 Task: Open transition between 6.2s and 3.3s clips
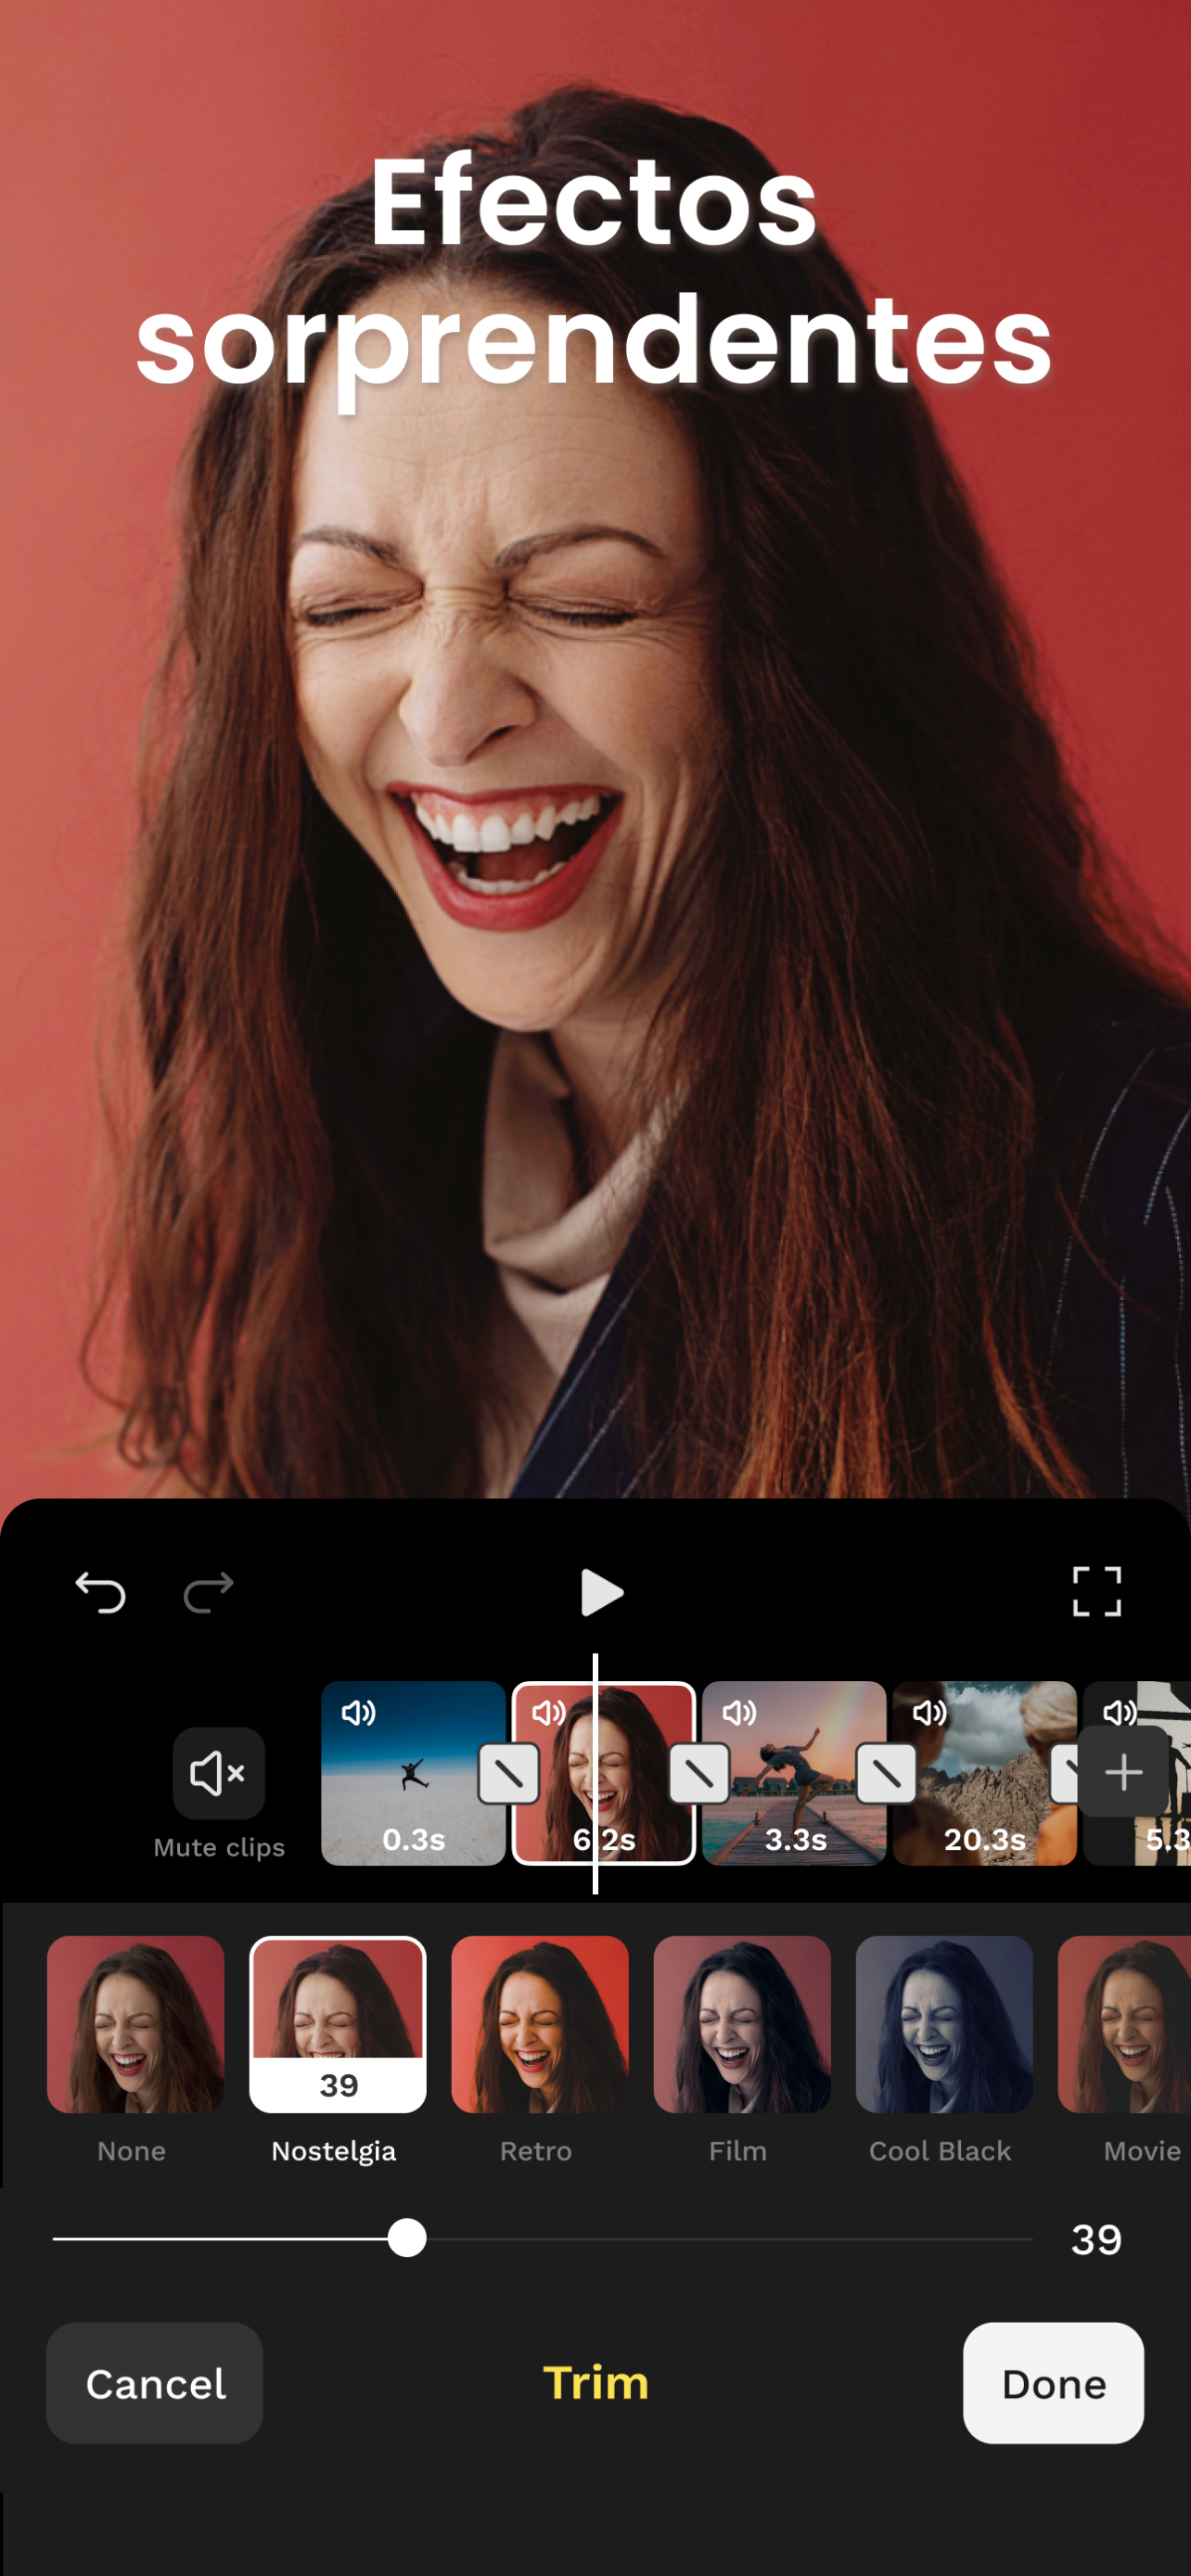click(699, 1774)
